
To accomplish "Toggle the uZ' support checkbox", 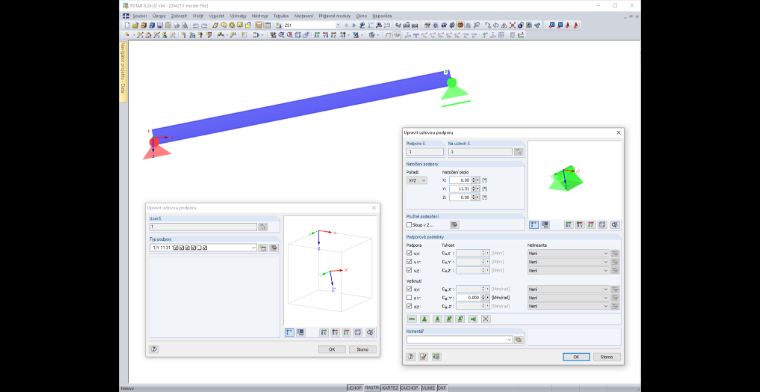I will pos(409,270).
